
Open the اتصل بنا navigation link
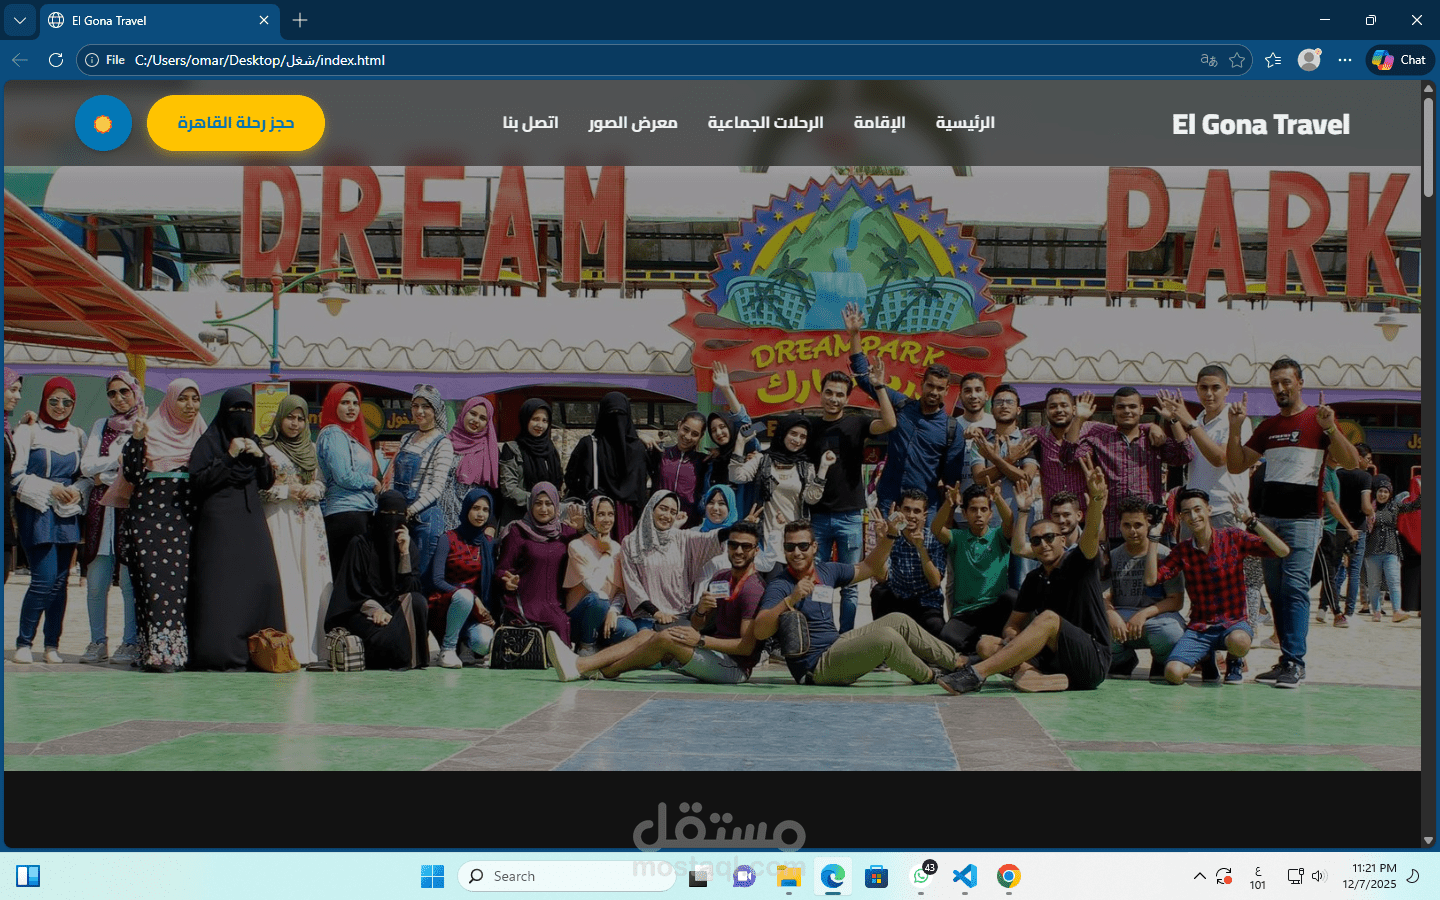(530, 123)
